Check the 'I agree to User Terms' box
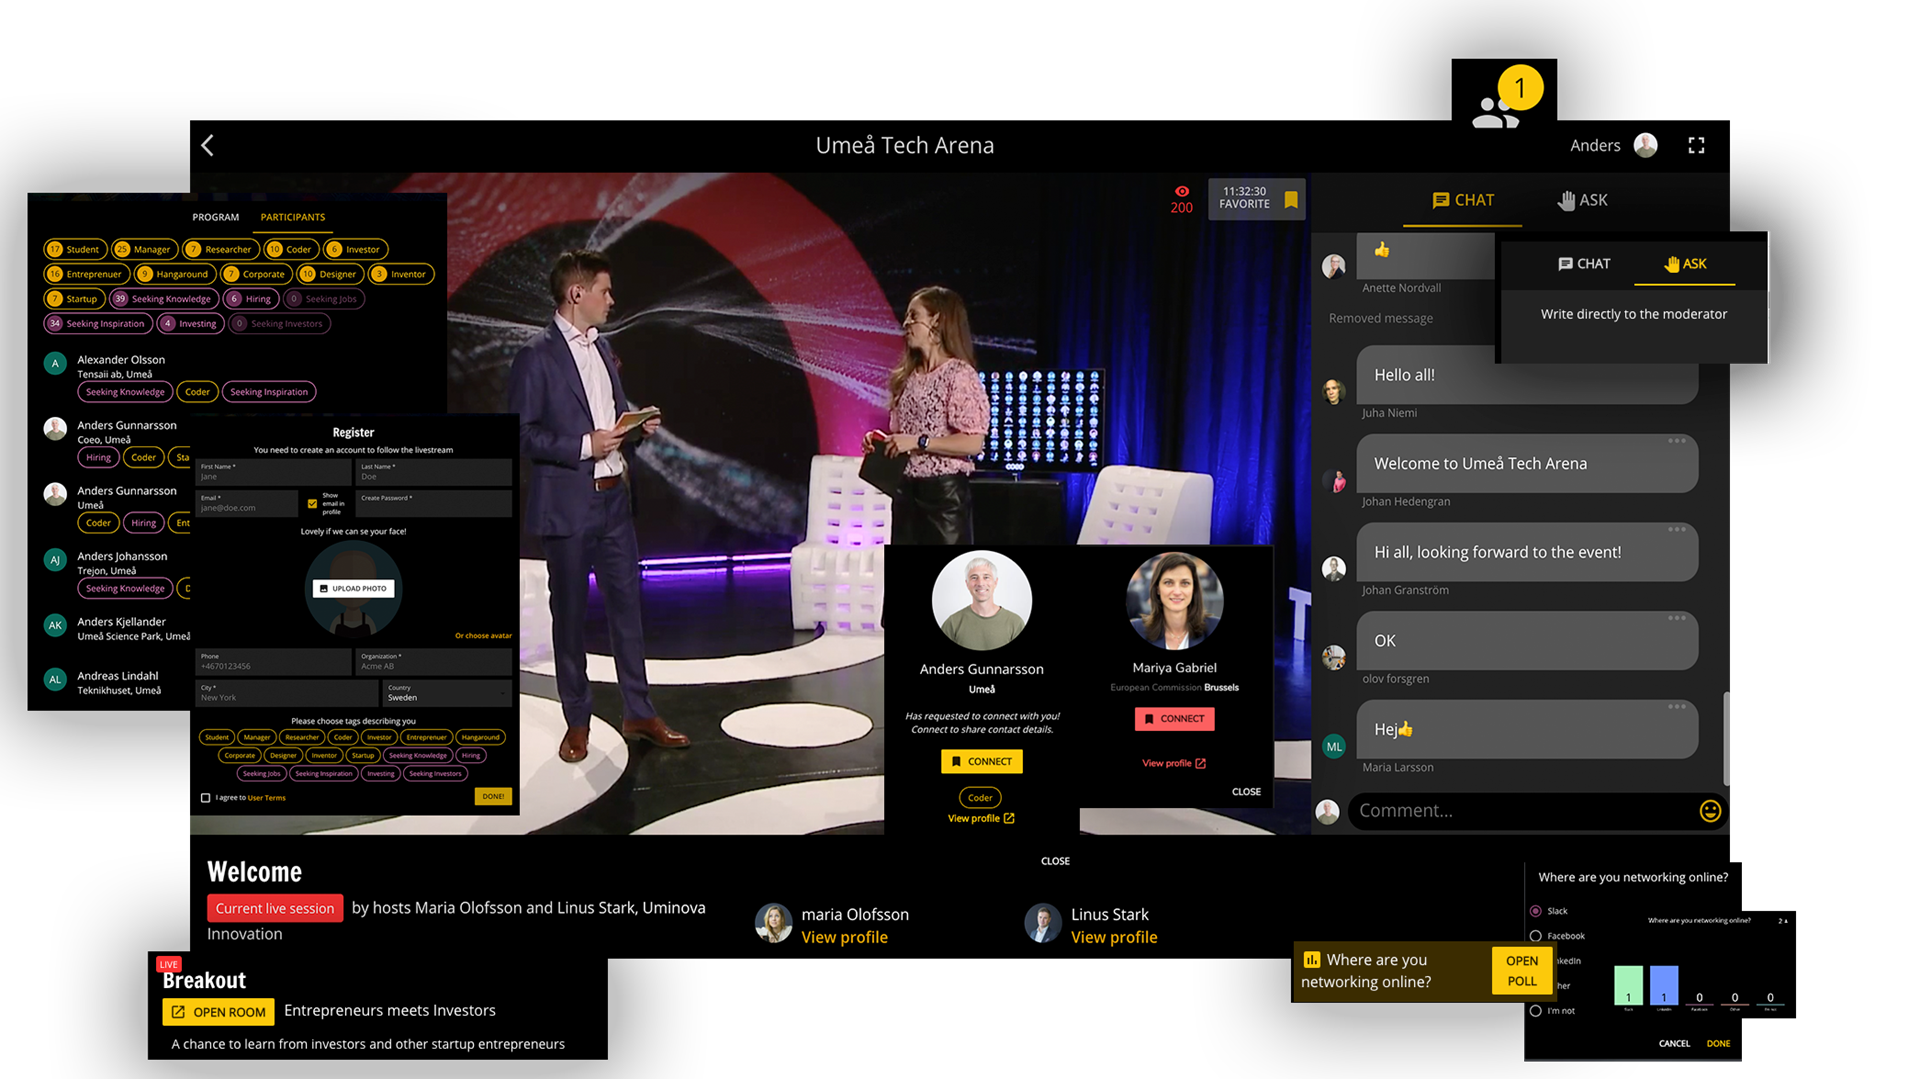 pos(206,798)
